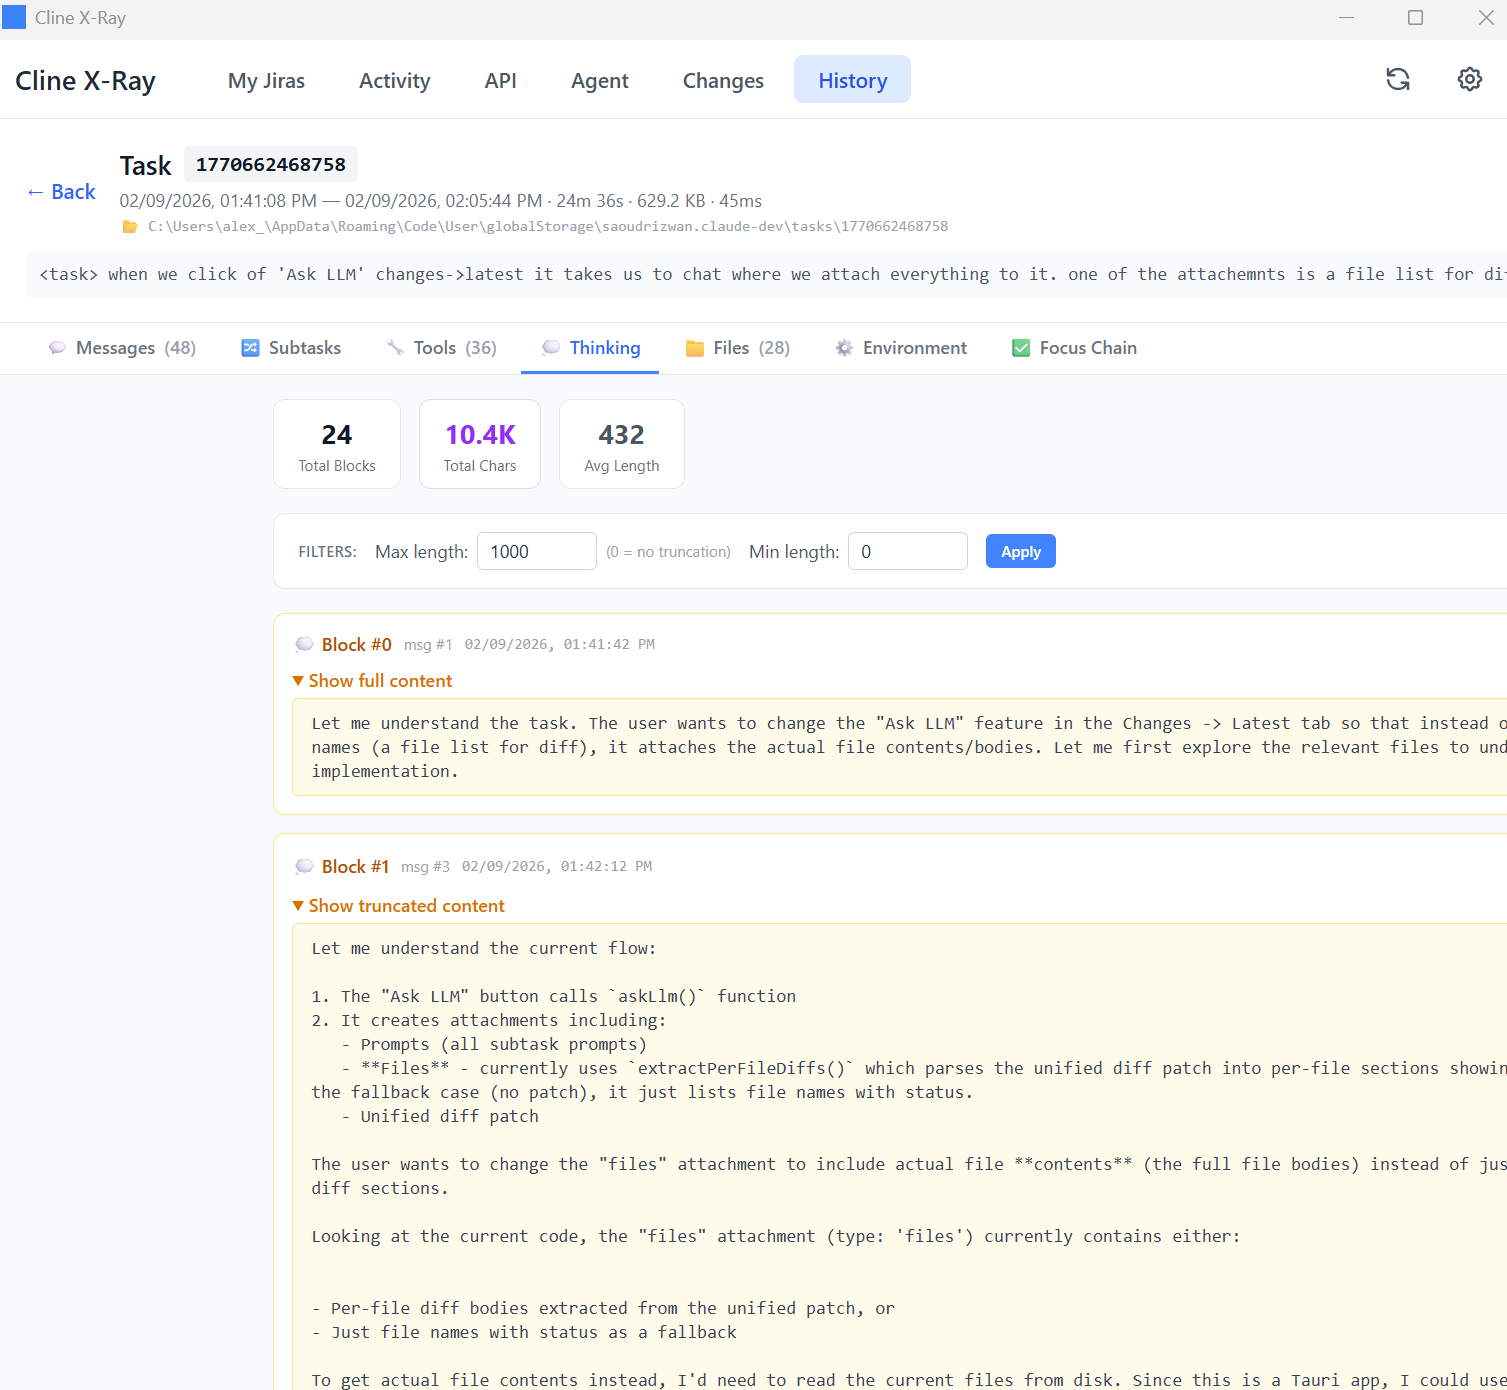Open the Subtasks section
The image size is (1507, 1390).
(291, 348)
